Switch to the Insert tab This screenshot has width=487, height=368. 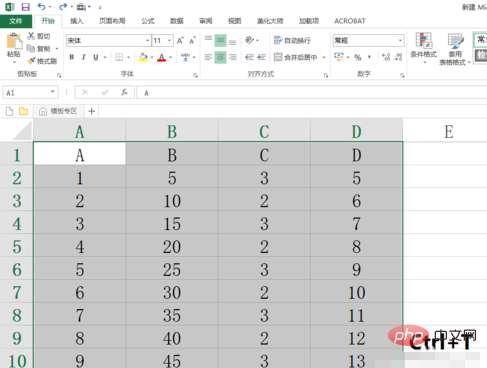(x=77, y=21)
